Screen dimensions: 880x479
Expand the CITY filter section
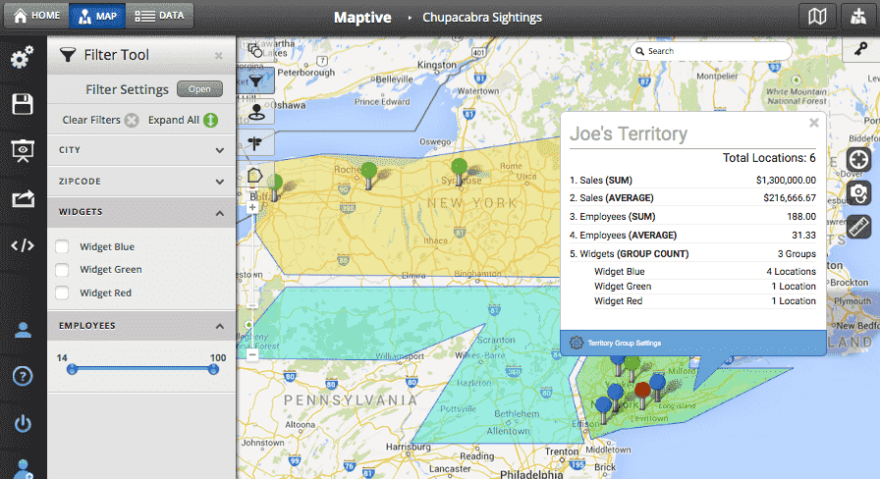(141, 150)
